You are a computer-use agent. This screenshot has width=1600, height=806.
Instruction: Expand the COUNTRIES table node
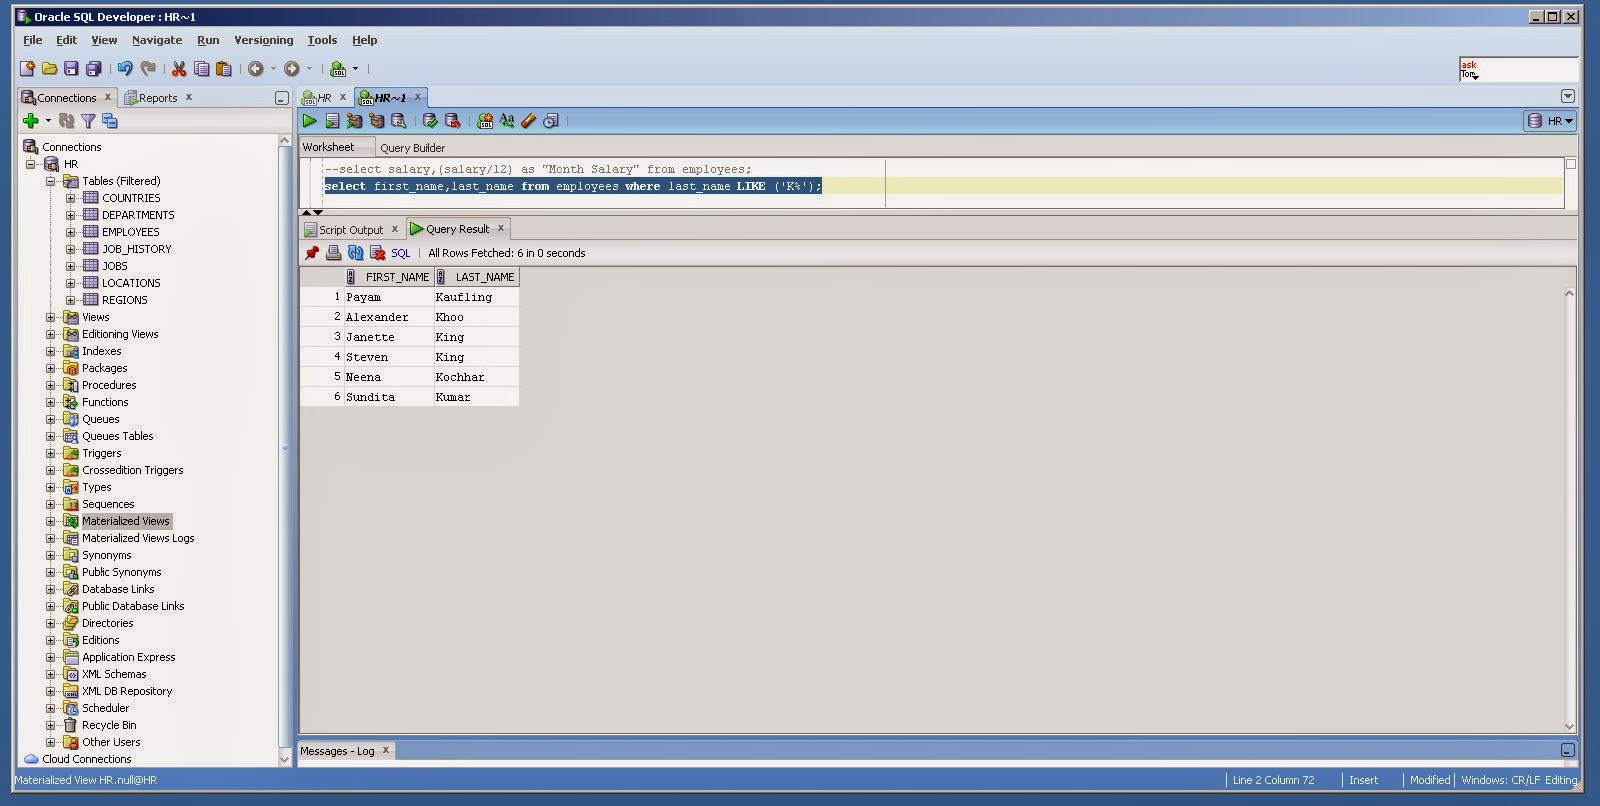click(71, 198)
